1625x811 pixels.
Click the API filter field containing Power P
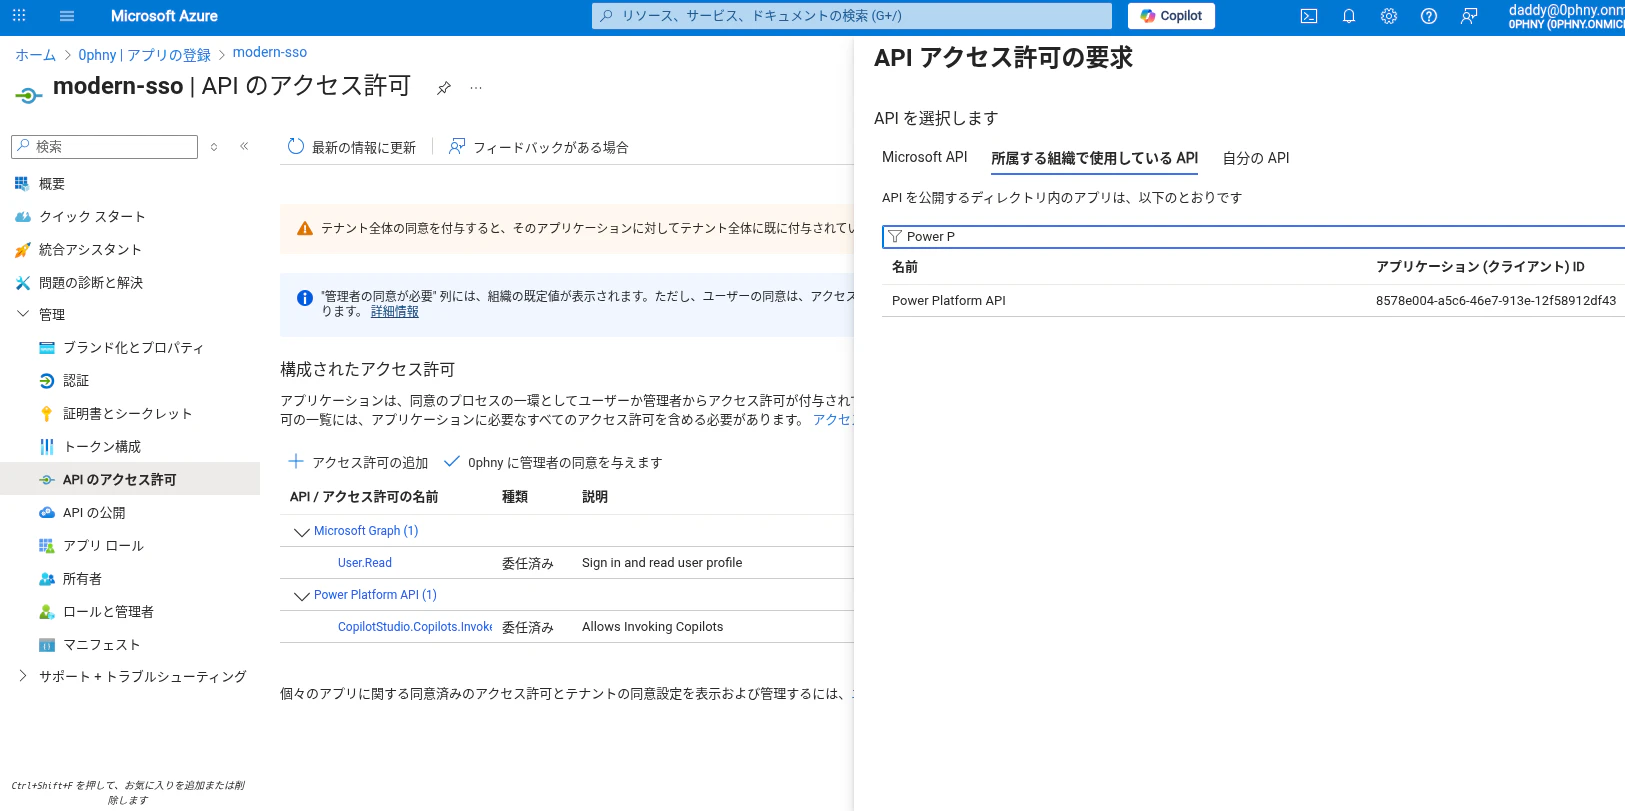(x=1253, y=236)
